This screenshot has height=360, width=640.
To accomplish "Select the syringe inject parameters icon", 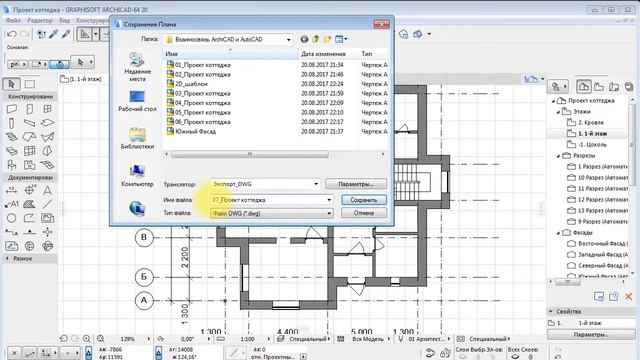I will pyautogui.click(x=66, y=34).
